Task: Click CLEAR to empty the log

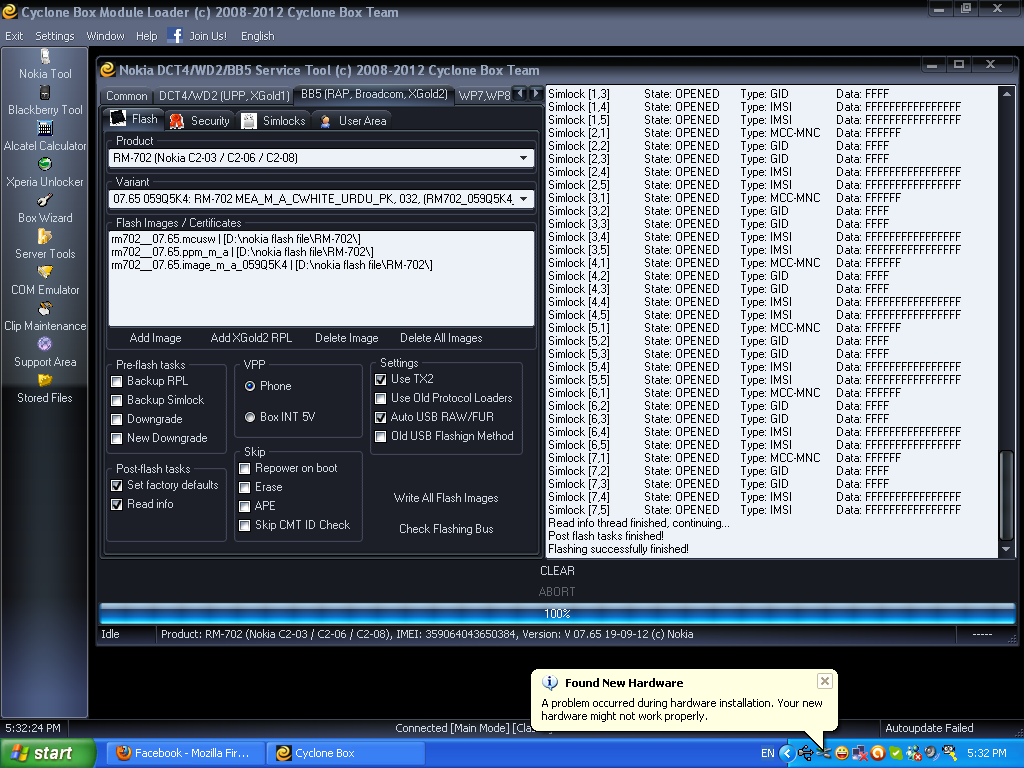Action: [557, 571]
